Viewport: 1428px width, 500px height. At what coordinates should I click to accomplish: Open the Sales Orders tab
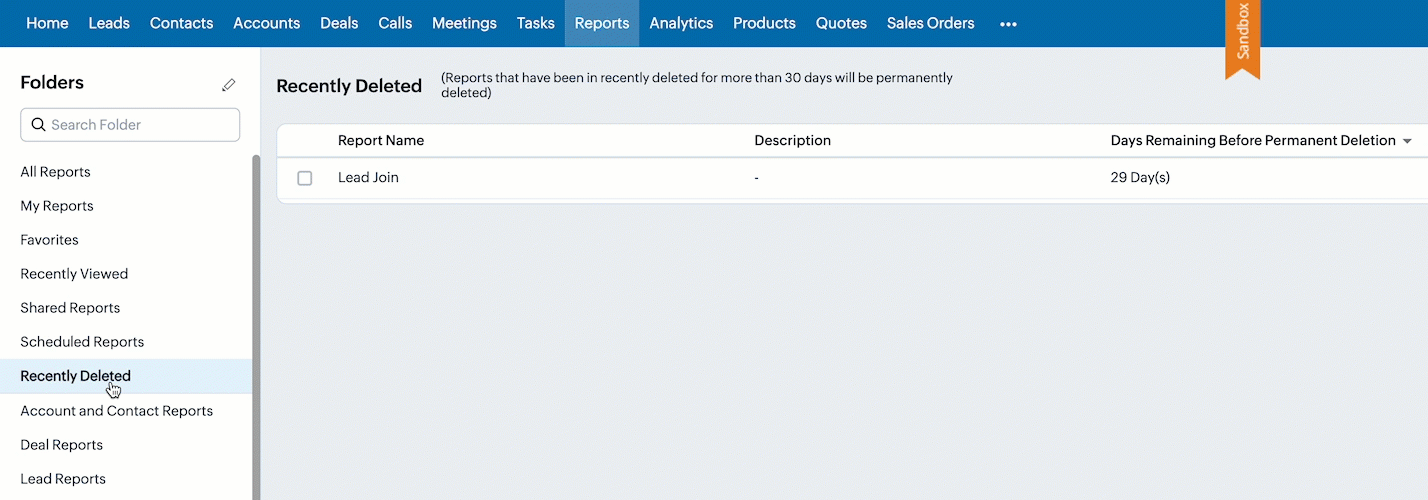click(x=930, y=23)
